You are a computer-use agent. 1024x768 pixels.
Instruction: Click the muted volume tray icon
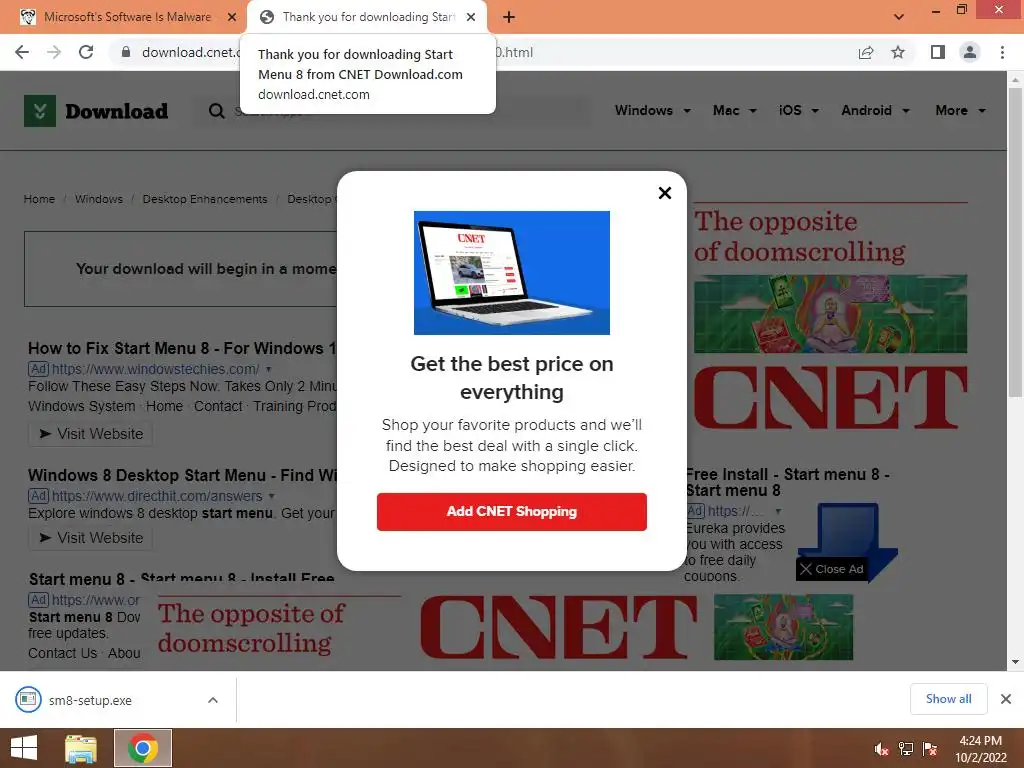click(882, 749)
